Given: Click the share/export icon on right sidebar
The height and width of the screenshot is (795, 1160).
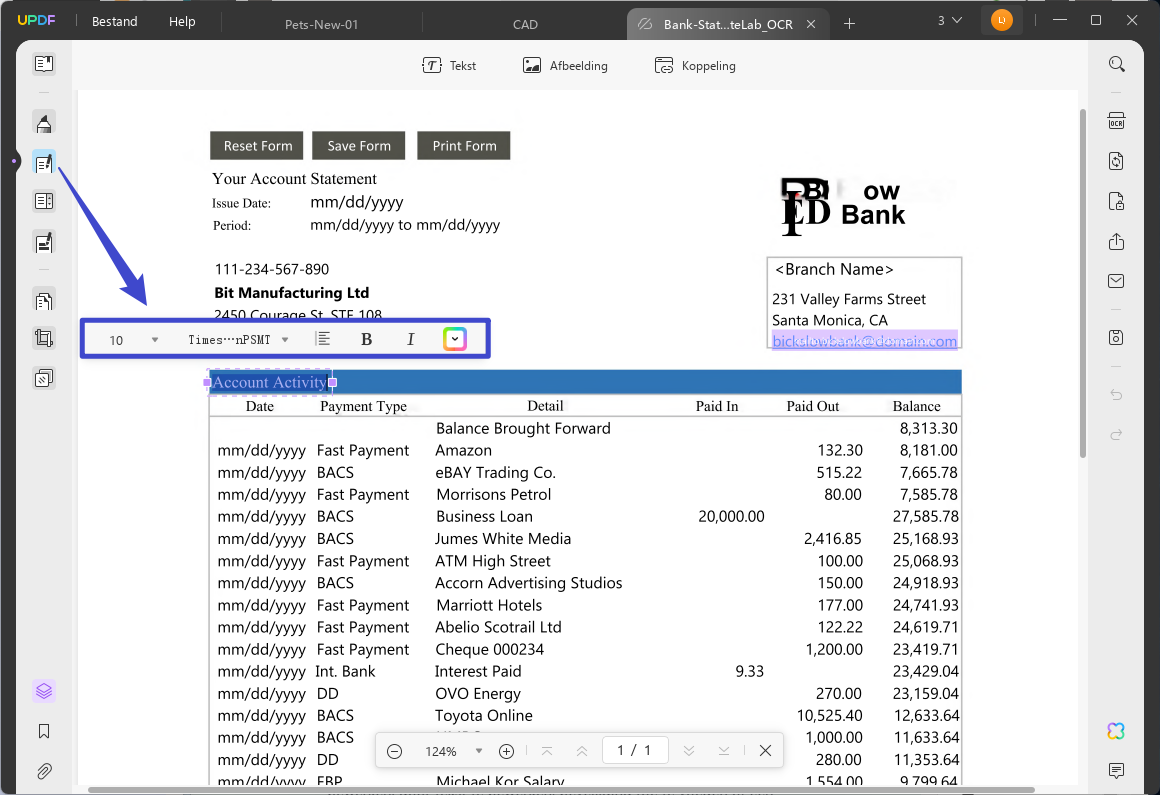Looking at the screenshot, I should [1116, 242].
